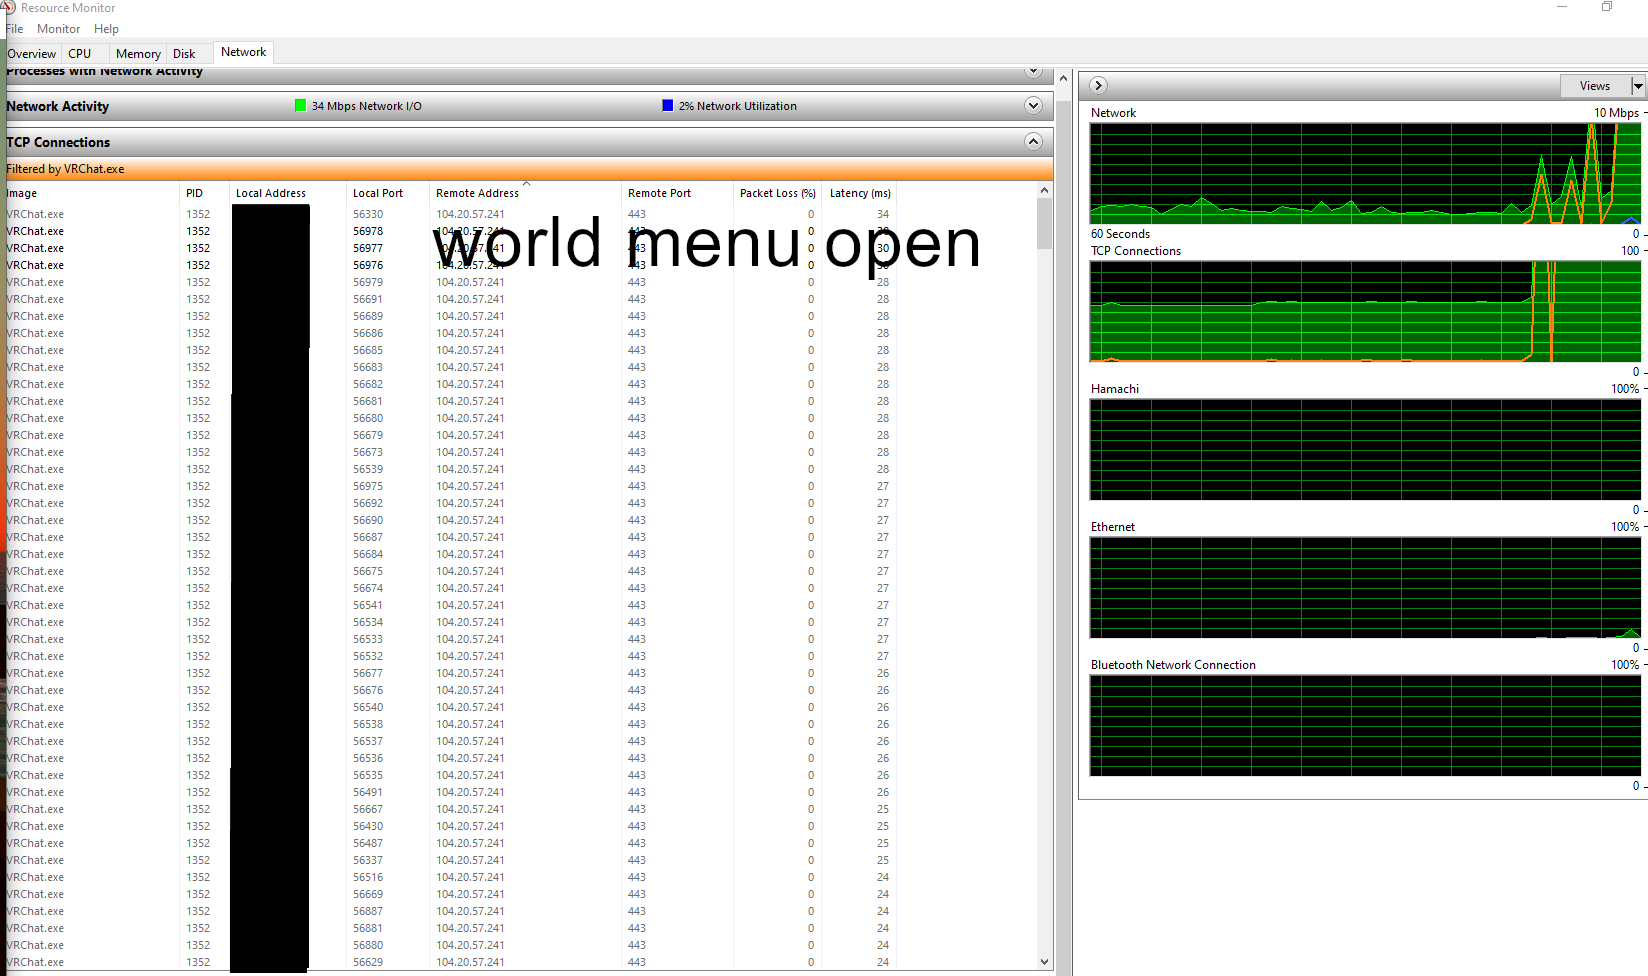Switch to the Memory tab
The width and height of the screenshot is (1648, 976).
point(138,54)
